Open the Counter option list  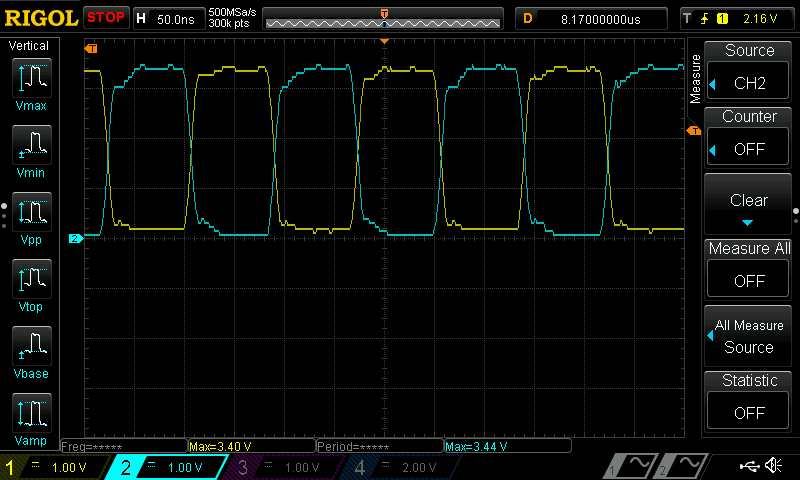(x=713, y=150)
